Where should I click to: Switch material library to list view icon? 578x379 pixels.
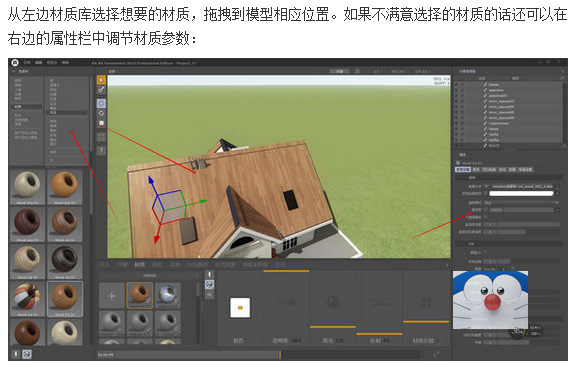tap(16, 354)
